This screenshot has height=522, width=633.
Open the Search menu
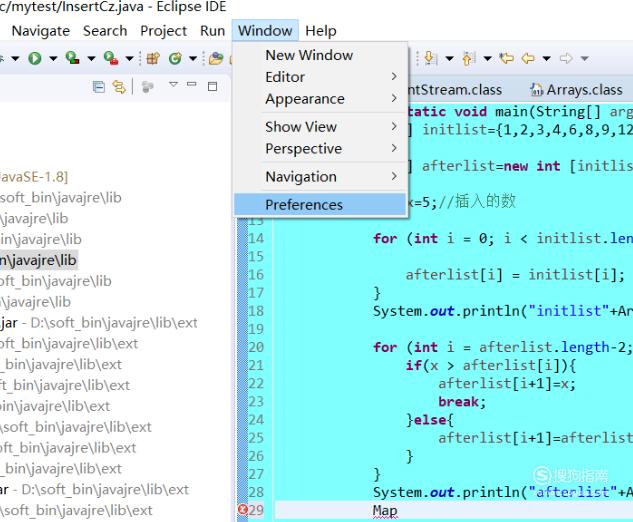click(x=105, y=31)
